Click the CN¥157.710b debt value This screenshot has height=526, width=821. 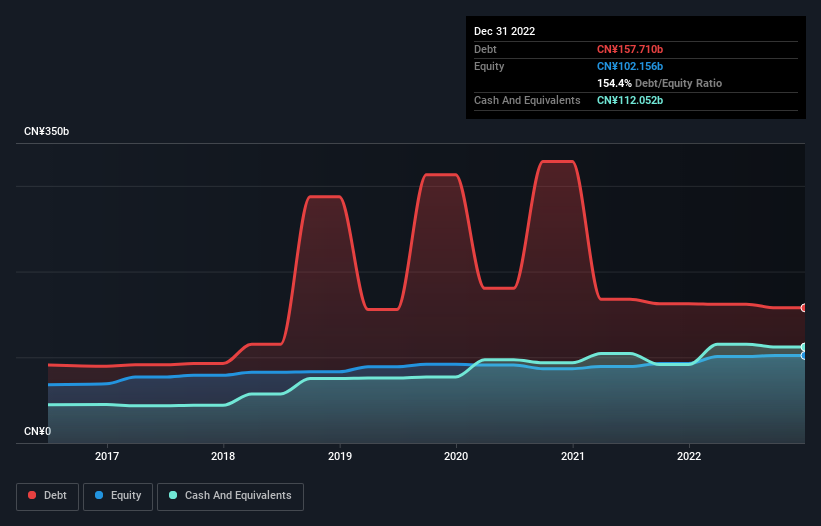[x=630, y=49]
